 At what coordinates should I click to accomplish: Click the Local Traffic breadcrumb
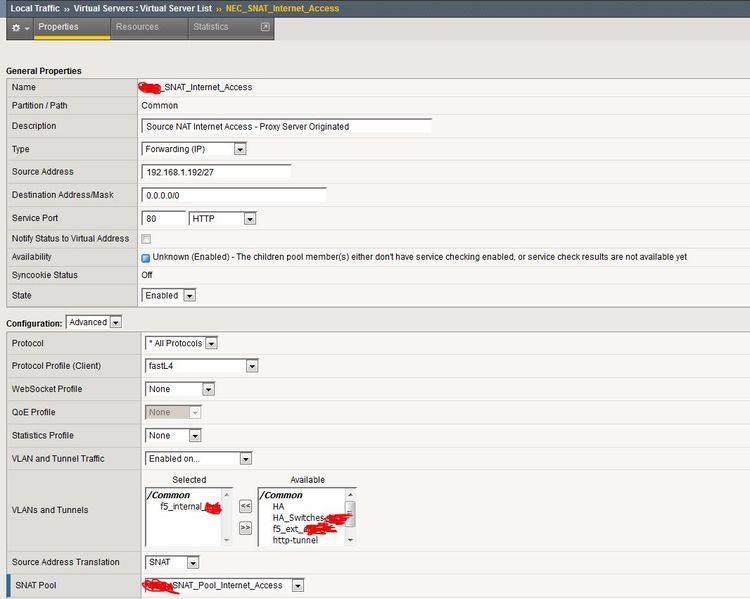pos(34,8)
